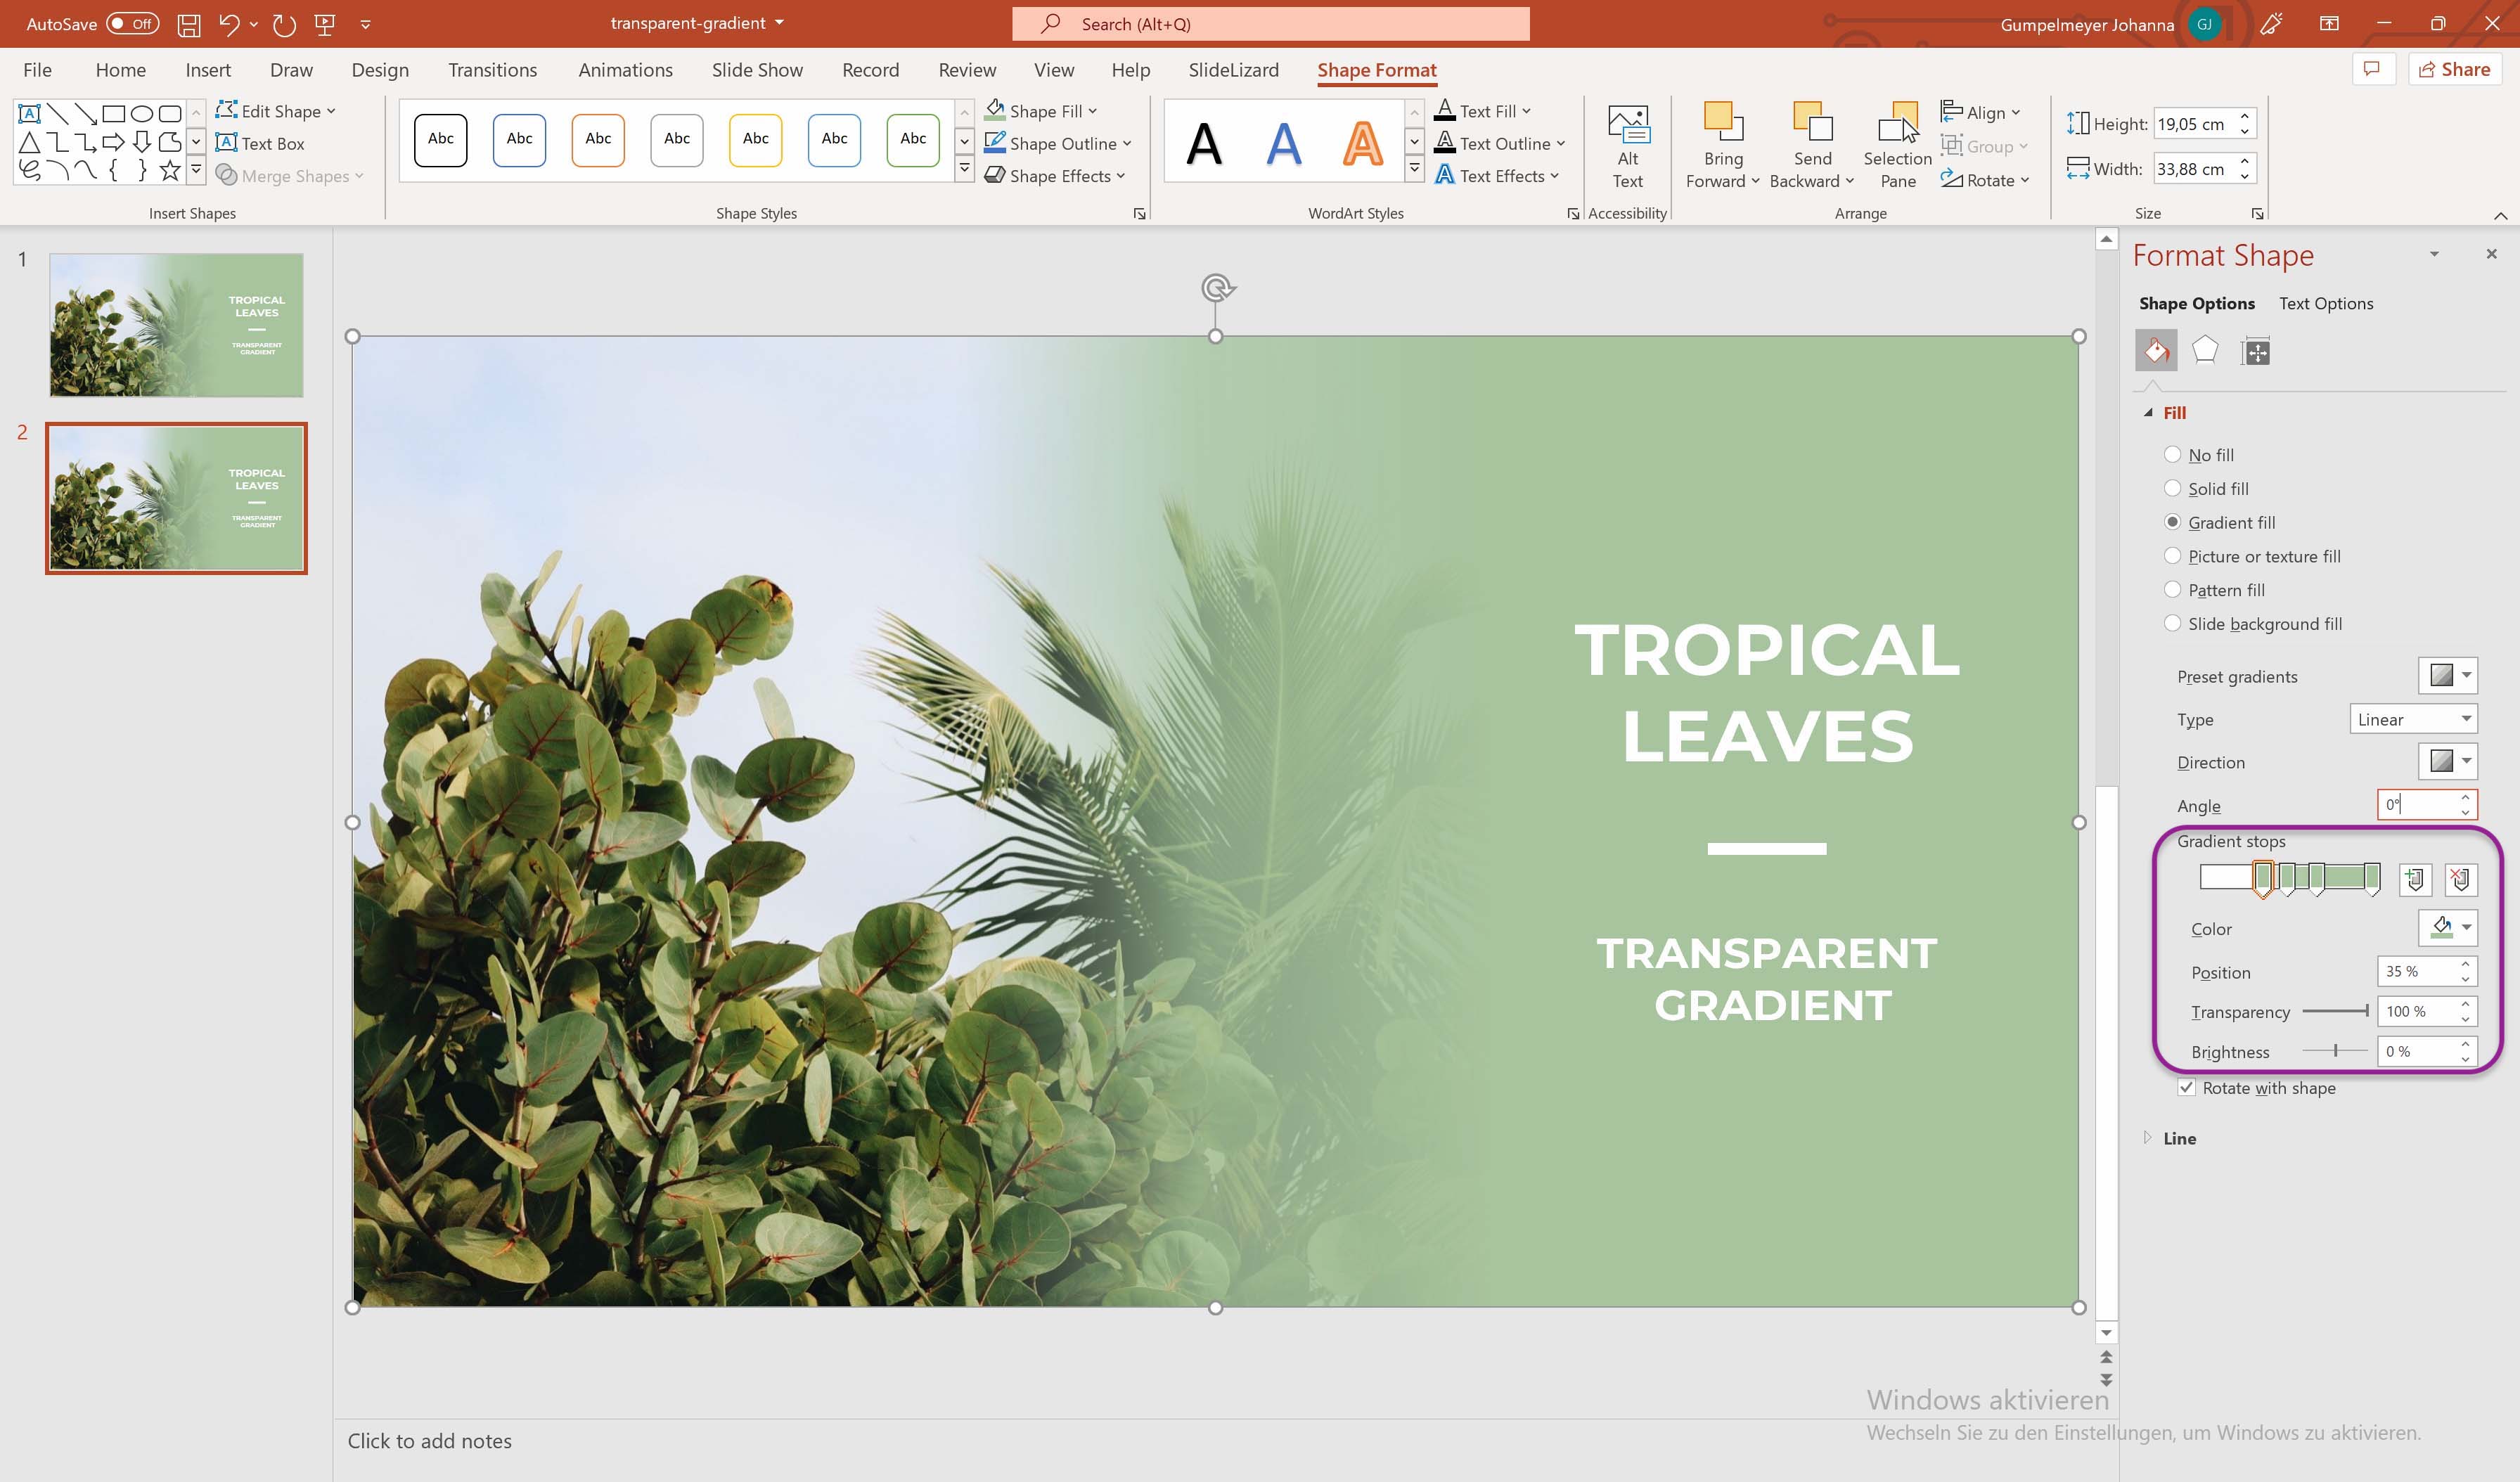This screenshot has width=2520, height=1482.
Task: Select the Text Effects tool
Action: click(x=1496, y=174)
